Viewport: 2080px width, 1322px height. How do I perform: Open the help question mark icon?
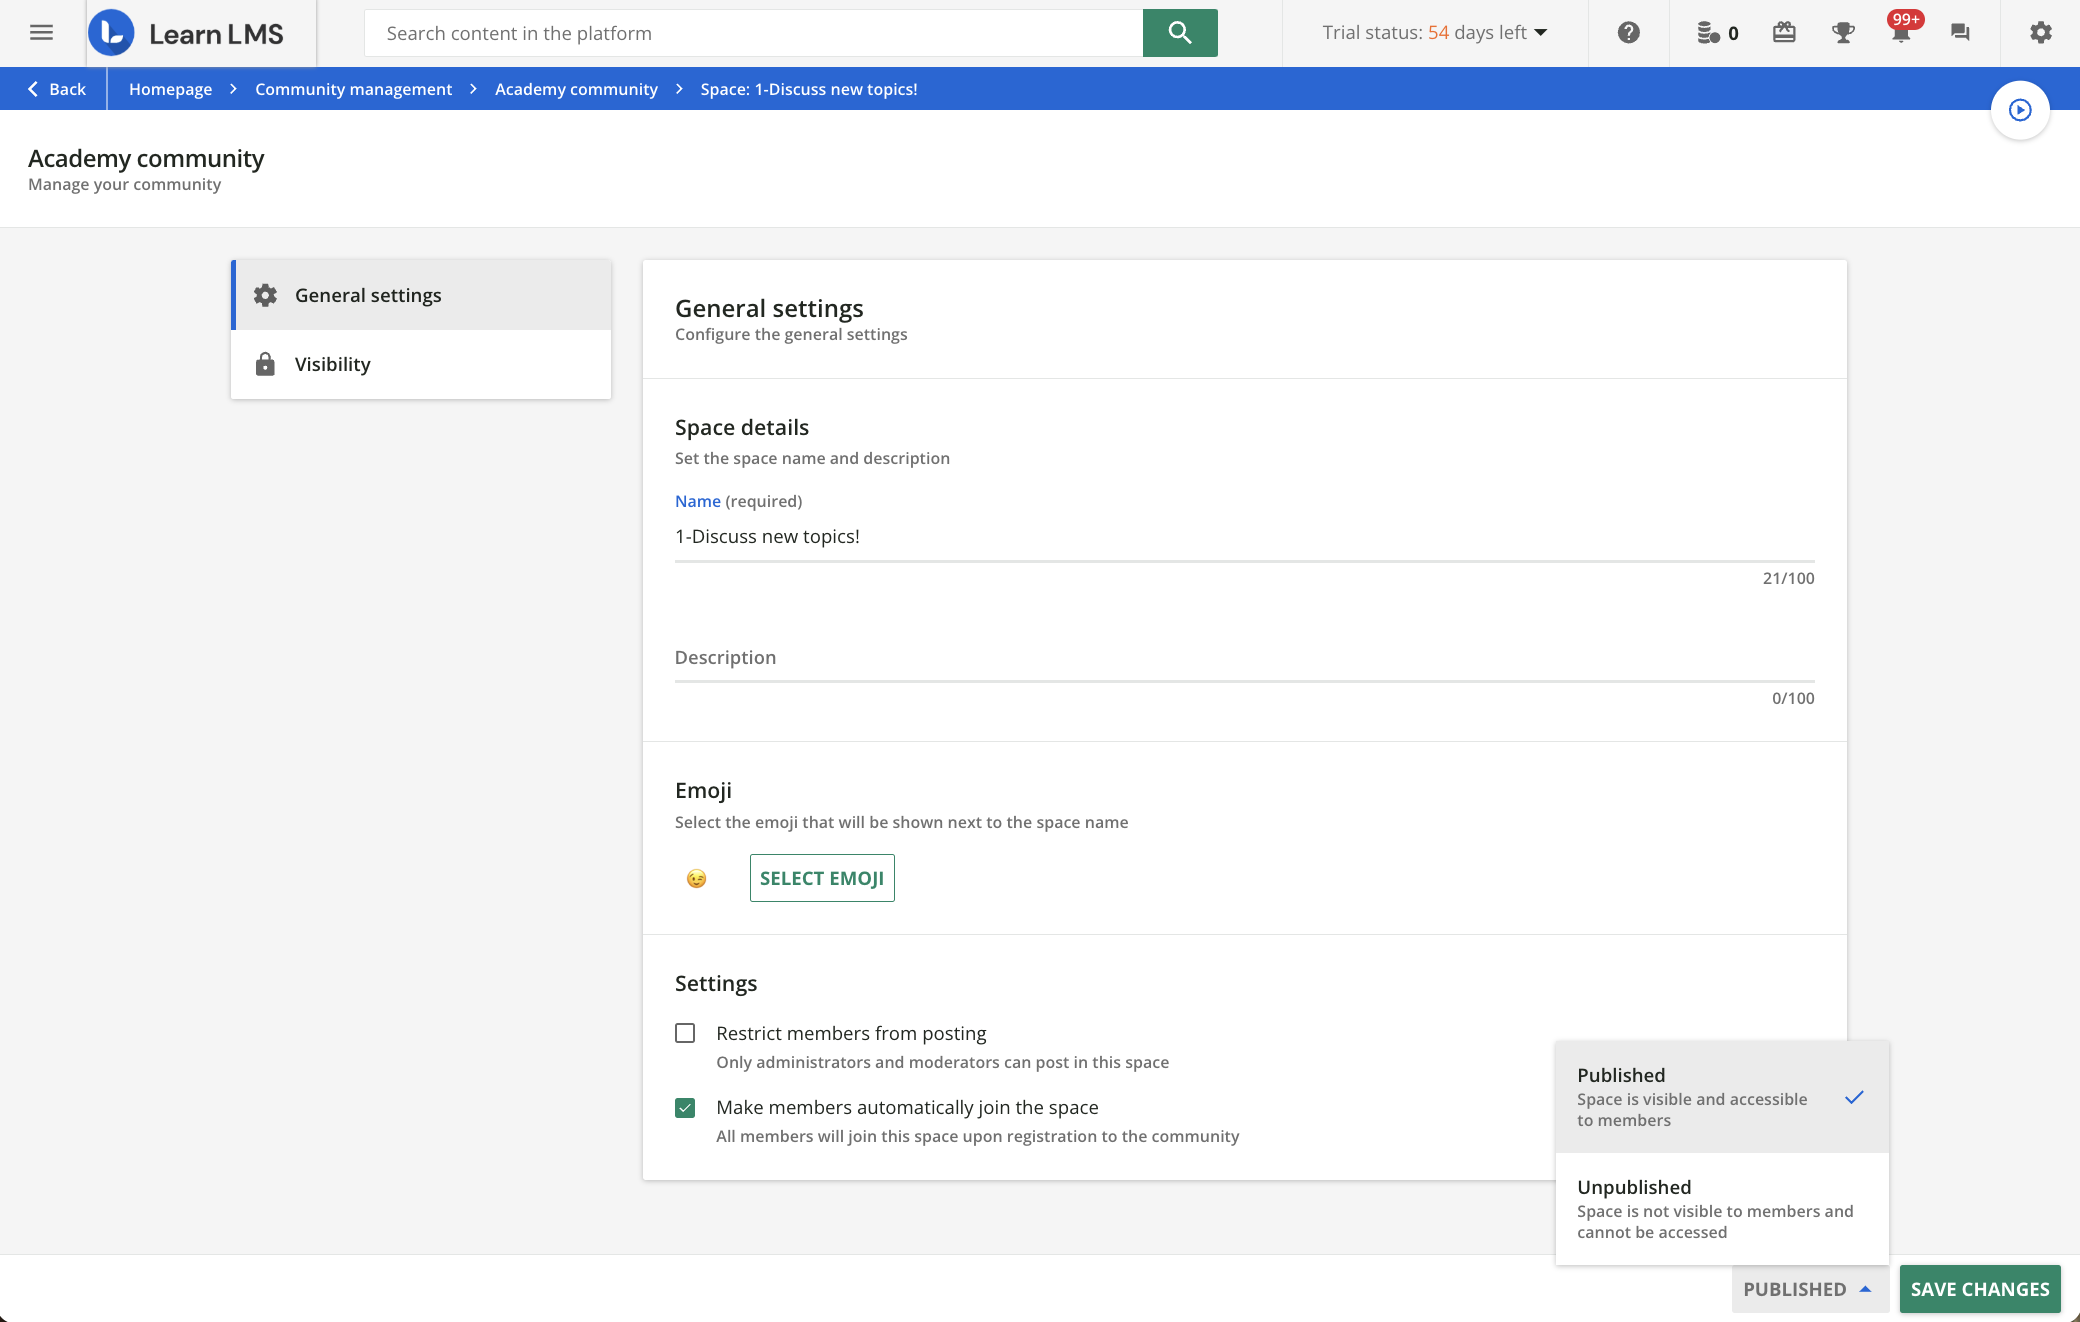(x=1628, y=33)
